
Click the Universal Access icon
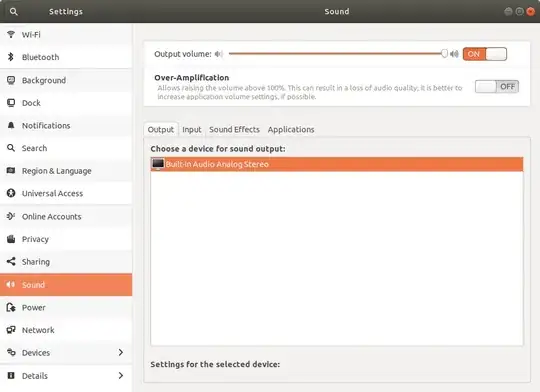pos(11,193)
